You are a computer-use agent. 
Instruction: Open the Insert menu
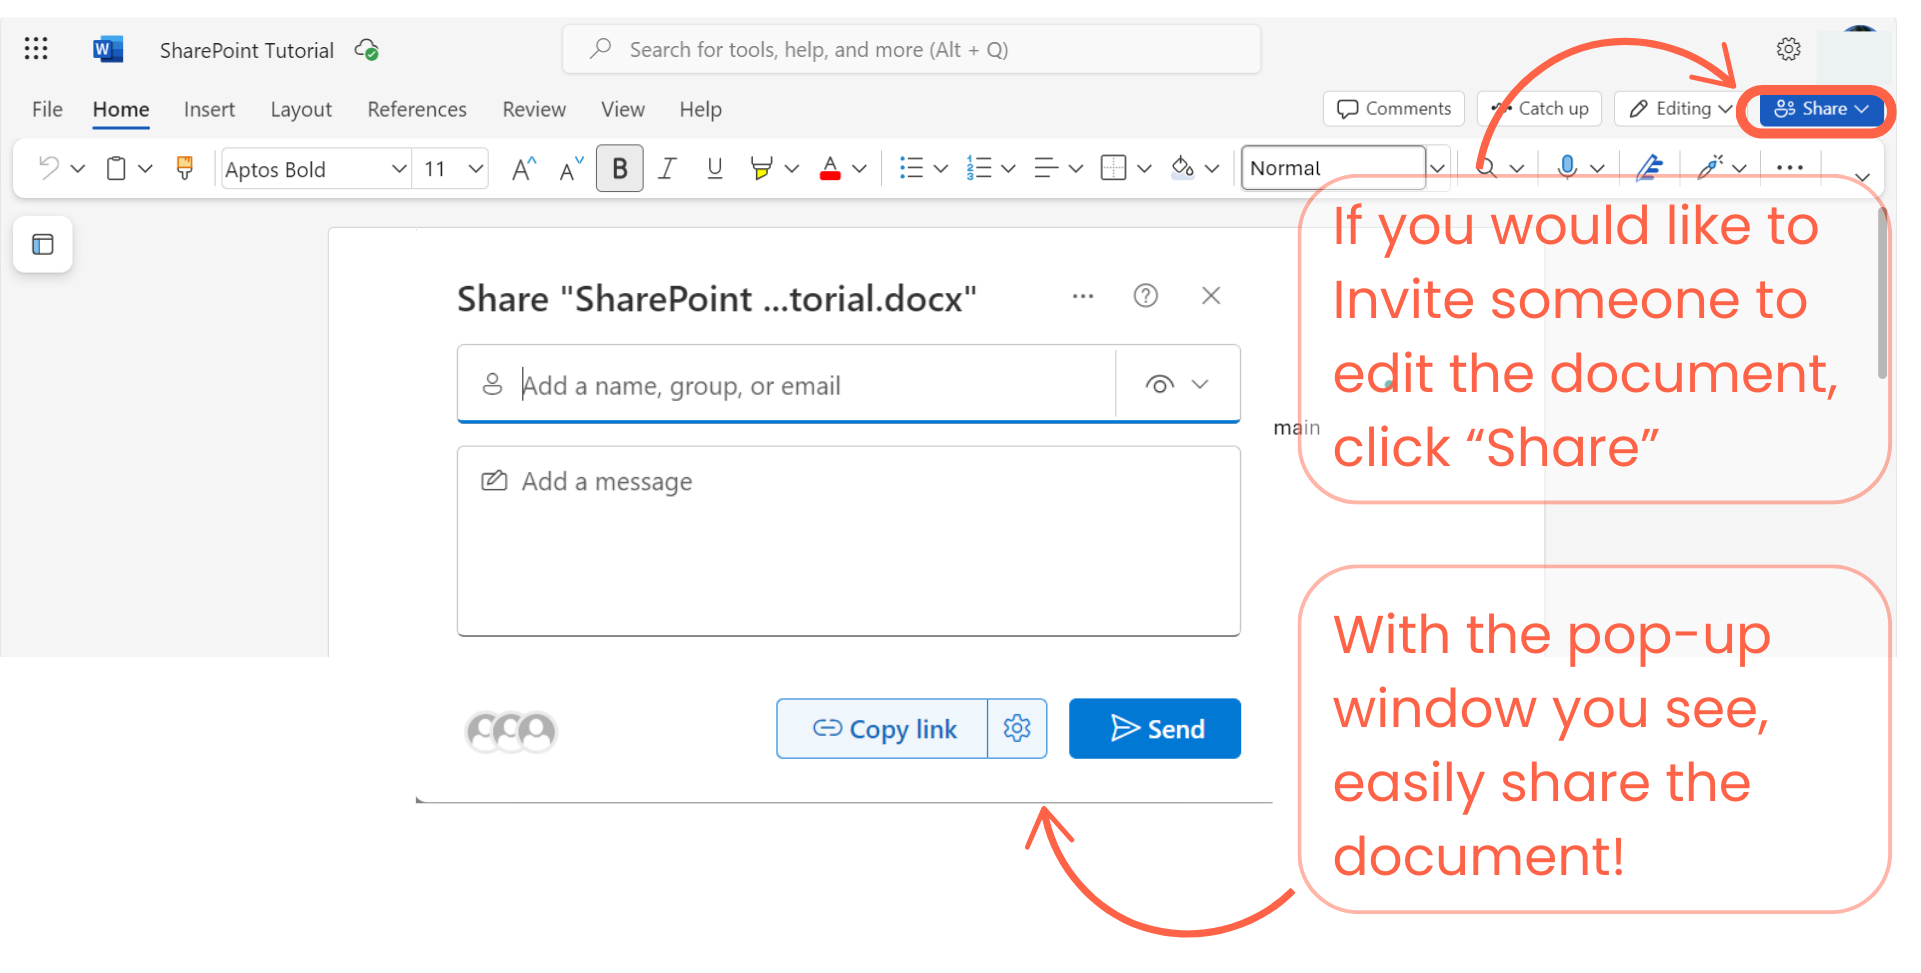[209, 109]
